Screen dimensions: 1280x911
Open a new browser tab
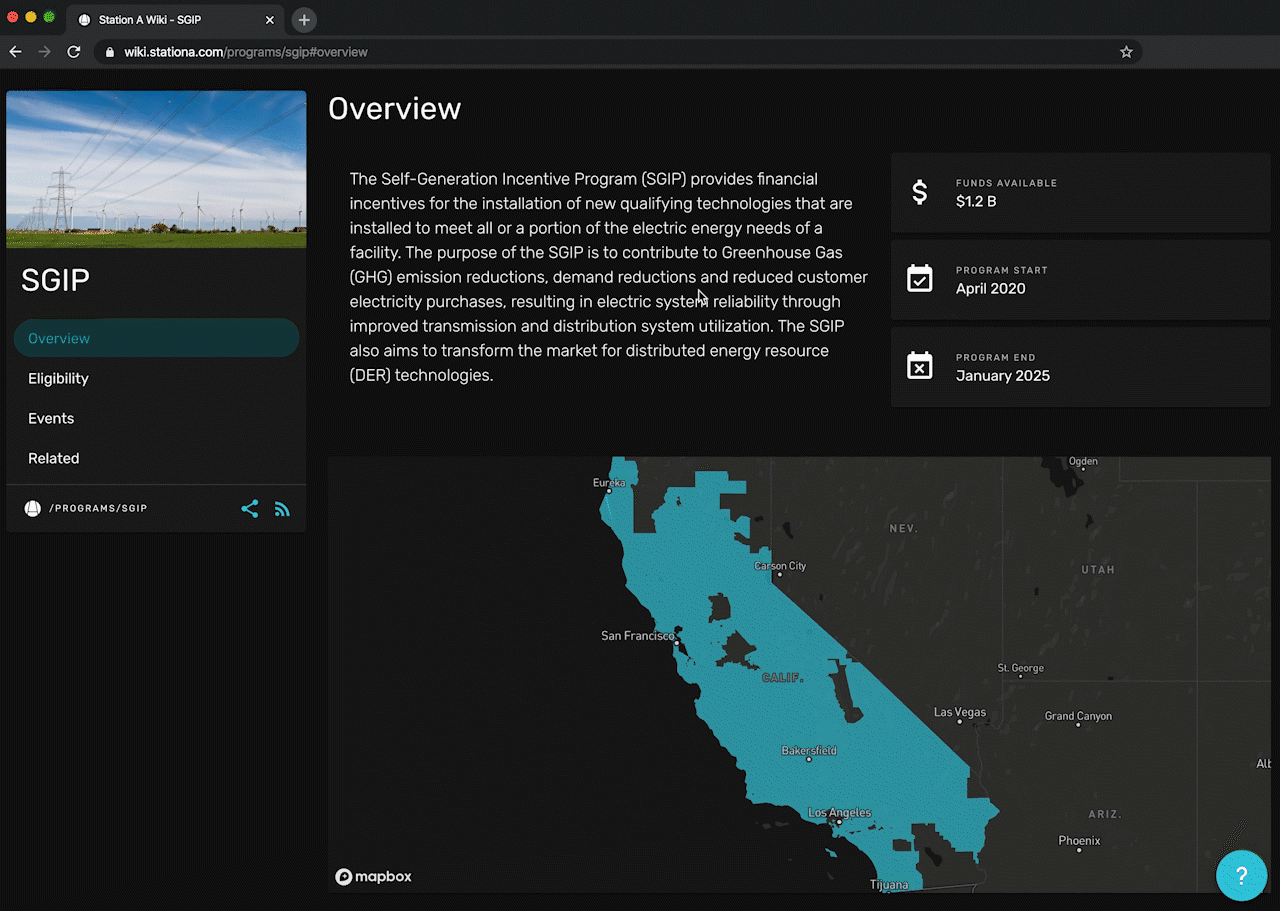(x=304, y=20)
